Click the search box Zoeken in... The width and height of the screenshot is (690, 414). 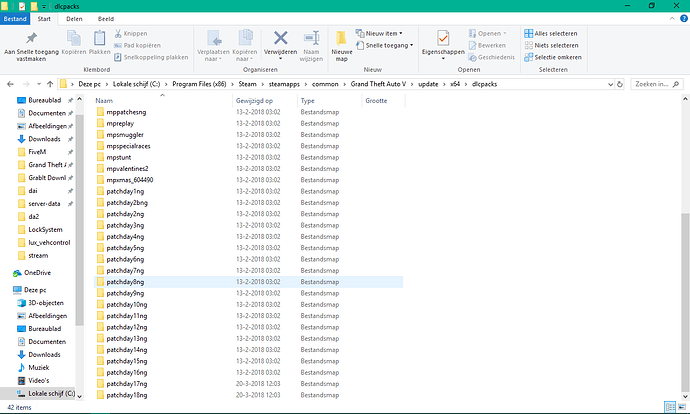657,84
